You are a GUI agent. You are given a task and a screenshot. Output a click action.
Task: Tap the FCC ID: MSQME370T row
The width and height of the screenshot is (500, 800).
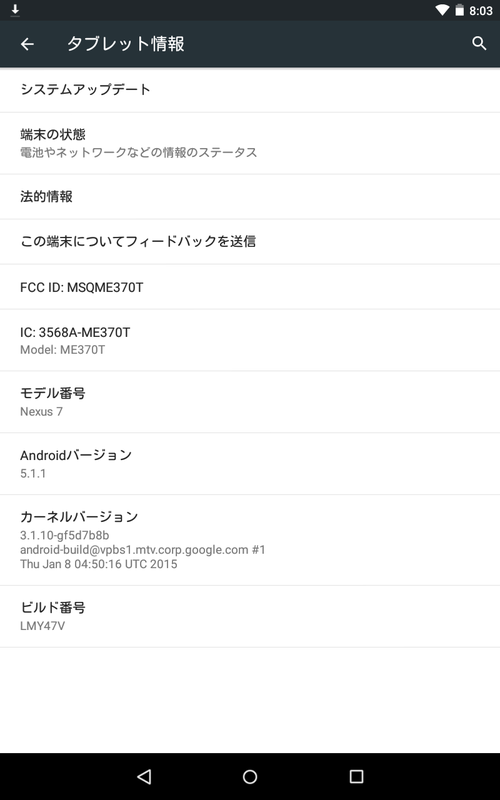click(x=250, y=287)
